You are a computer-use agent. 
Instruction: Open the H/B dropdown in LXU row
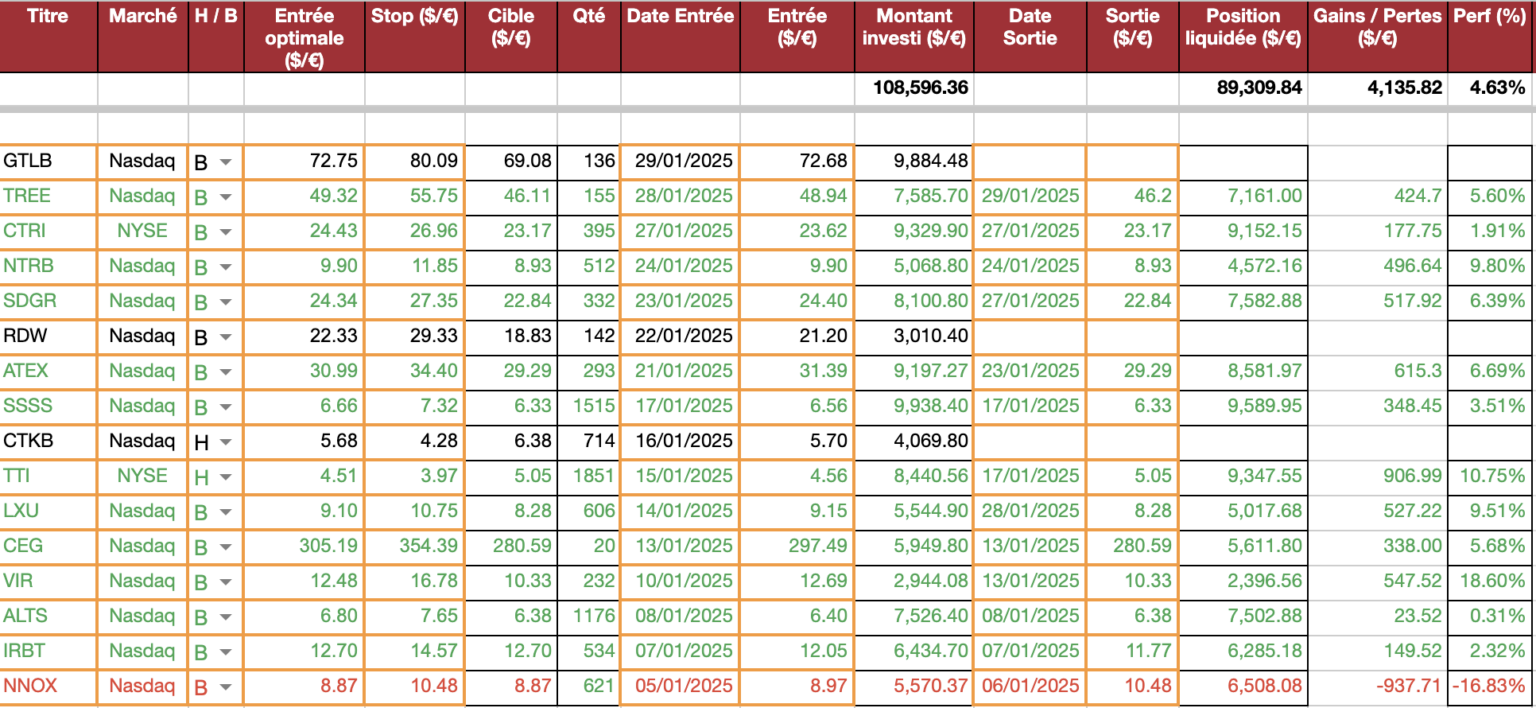coord(226,512)
